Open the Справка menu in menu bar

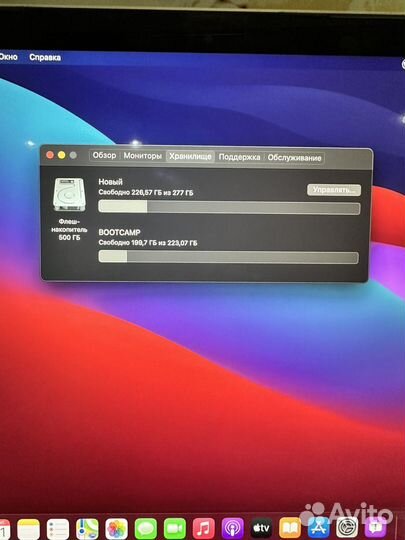pyautogui.click(x=45, y=58)
